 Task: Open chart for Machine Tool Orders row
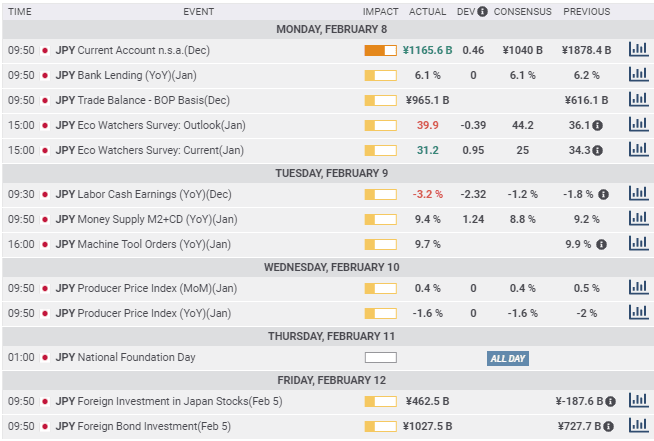pyautogui.click(x=637, y=243)
